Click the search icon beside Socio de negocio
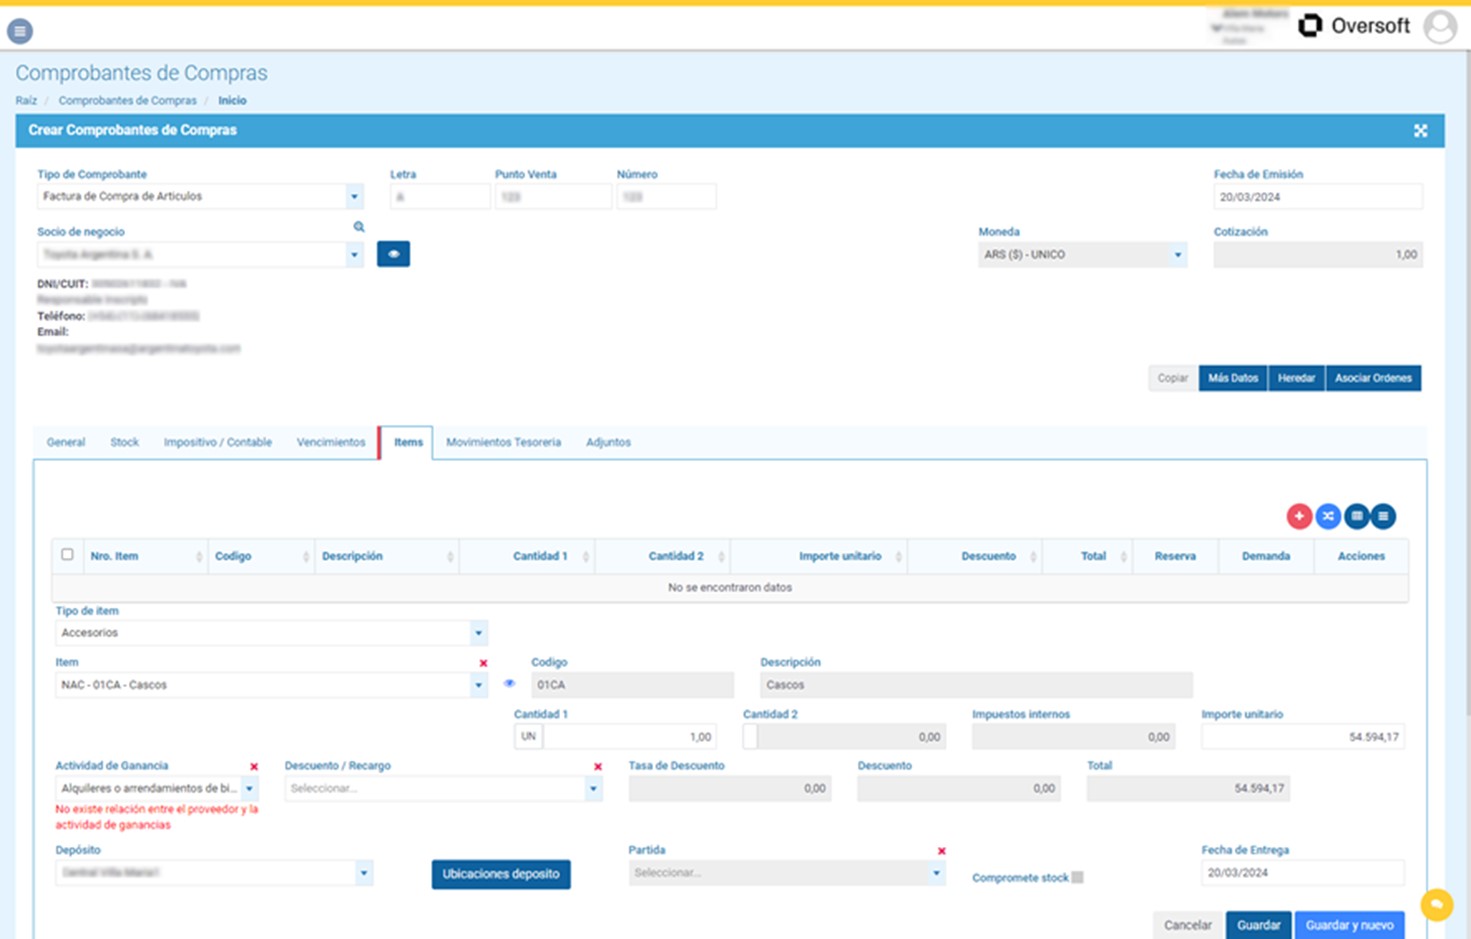This screenshot has height=939, width=1471. pyautogui.click(x=359, y=227)
